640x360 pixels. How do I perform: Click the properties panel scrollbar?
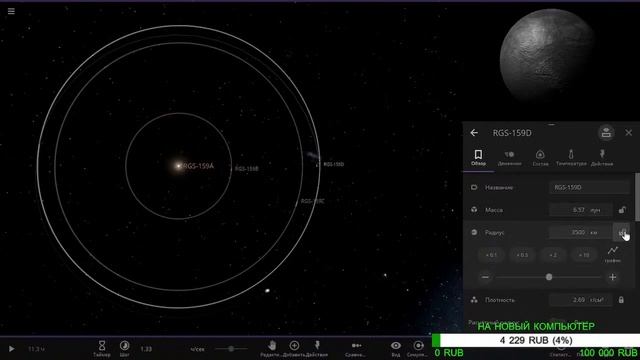(x=638, y=197)
